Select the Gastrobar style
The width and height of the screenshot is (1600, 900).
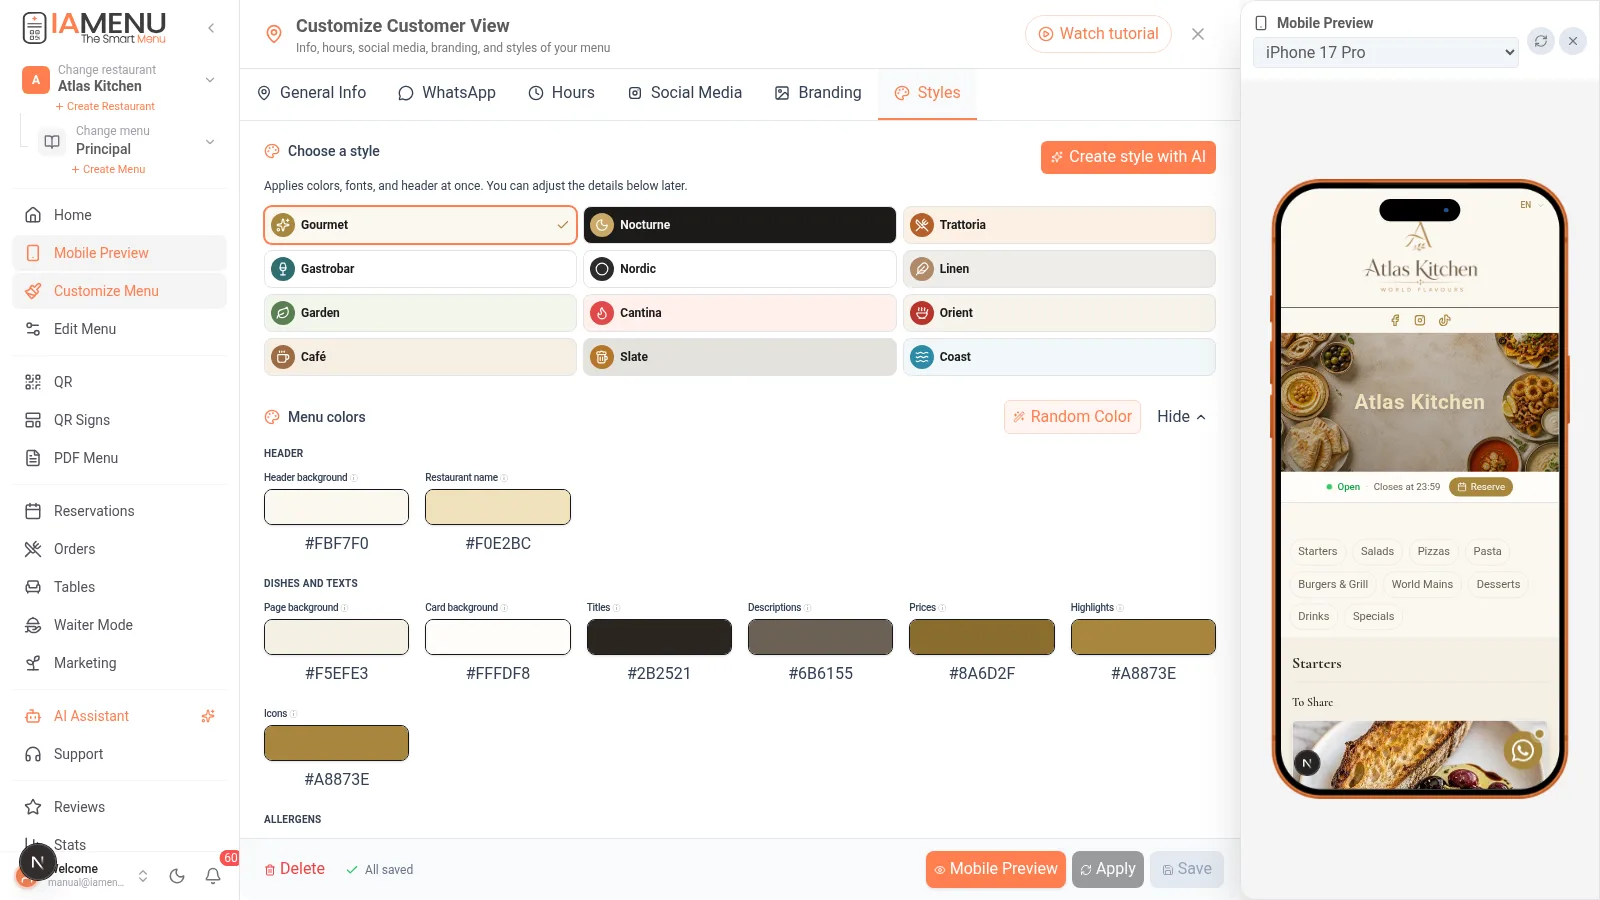(x=420, y=269)
